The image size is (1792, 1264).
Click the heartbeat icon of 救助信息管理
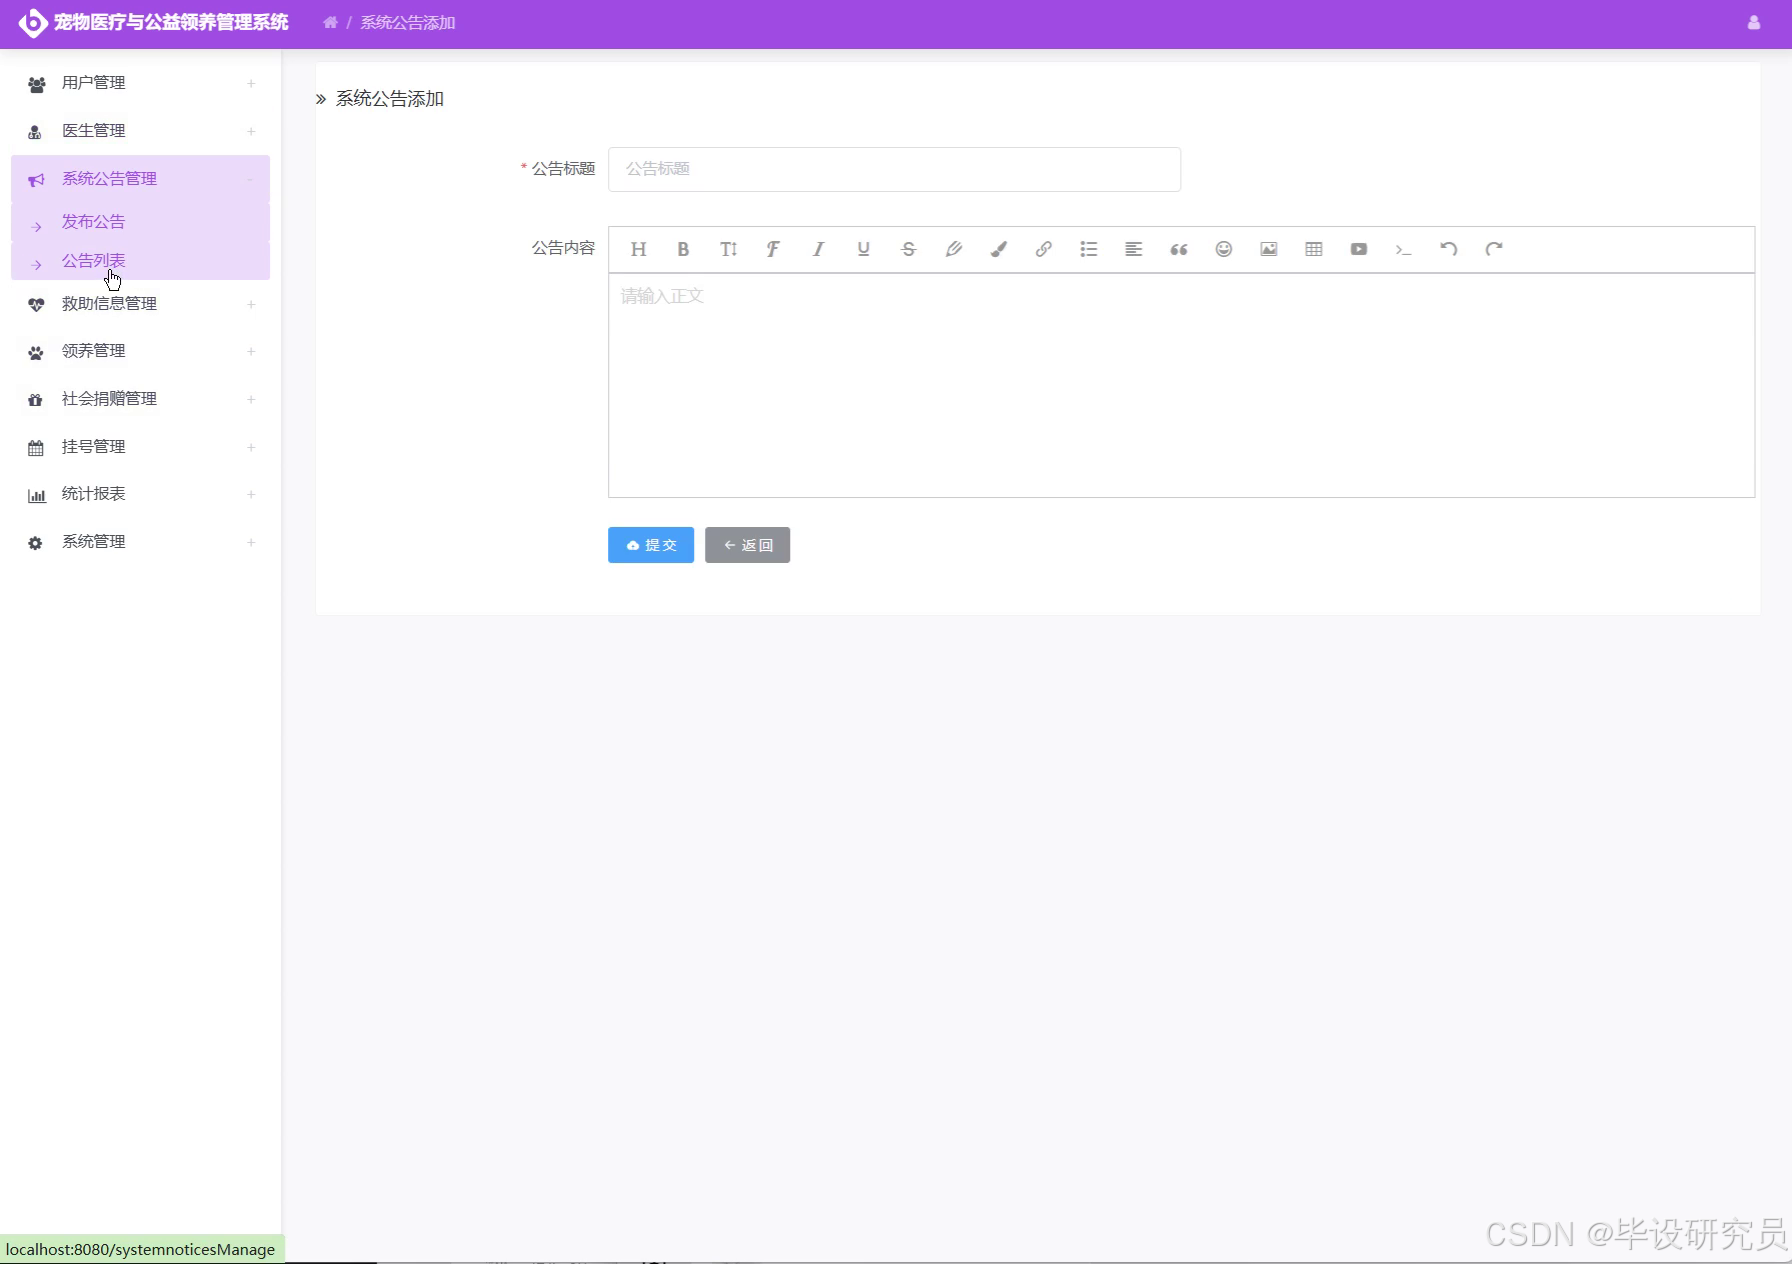click(36, 305)
